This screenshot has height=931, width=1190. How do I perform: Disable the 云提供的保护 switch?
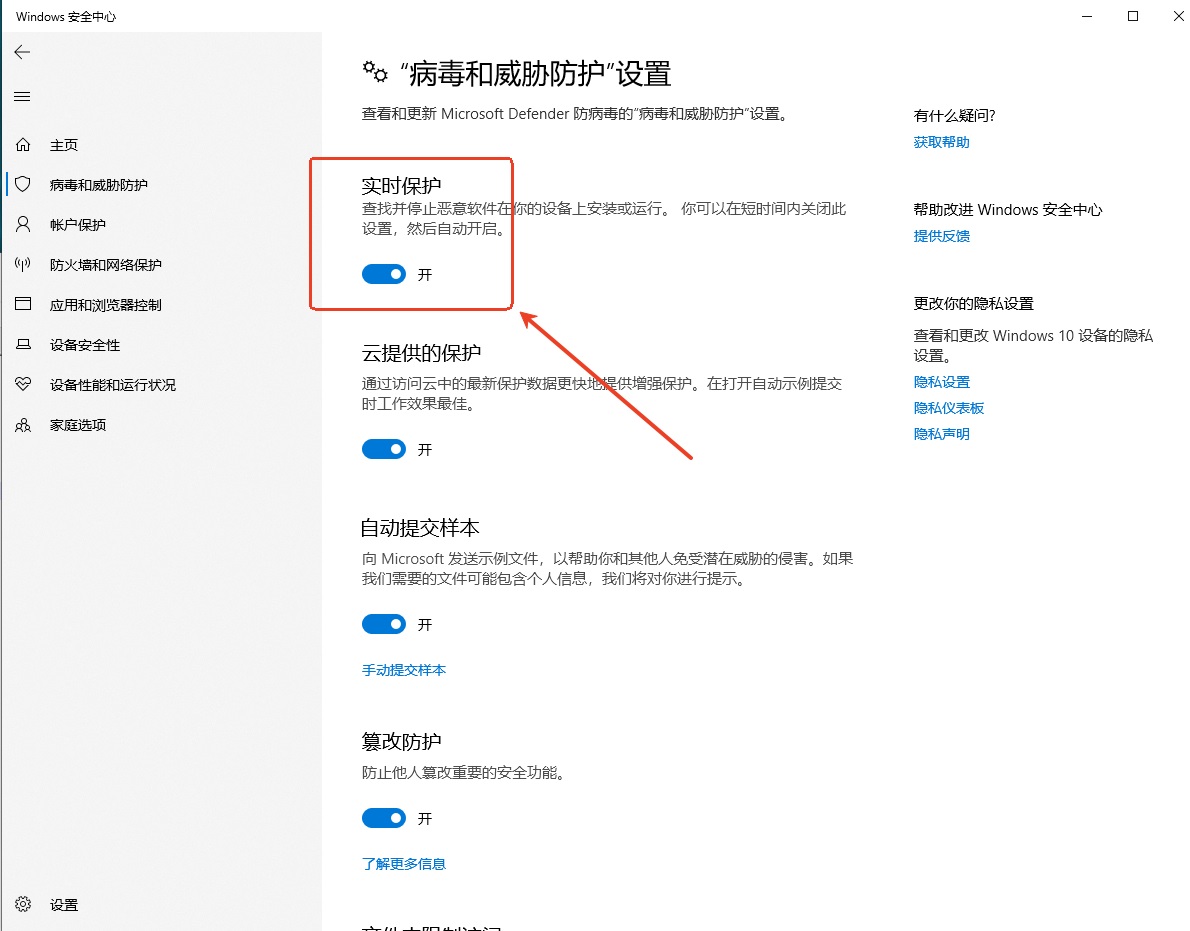(x=384, y=450)
